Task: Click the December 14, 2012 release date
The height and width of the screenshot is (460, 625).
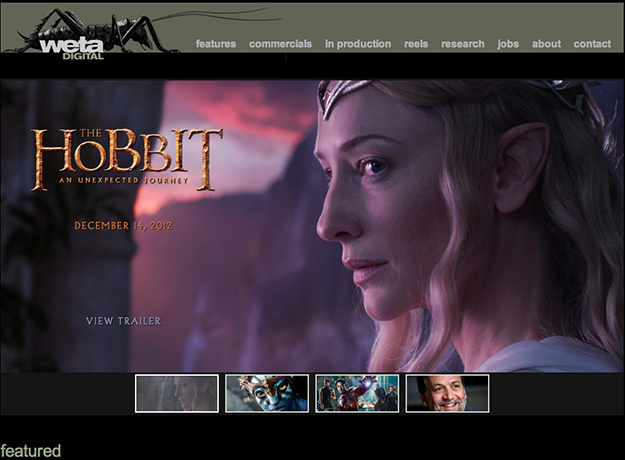Action: (x=123, y=226)
